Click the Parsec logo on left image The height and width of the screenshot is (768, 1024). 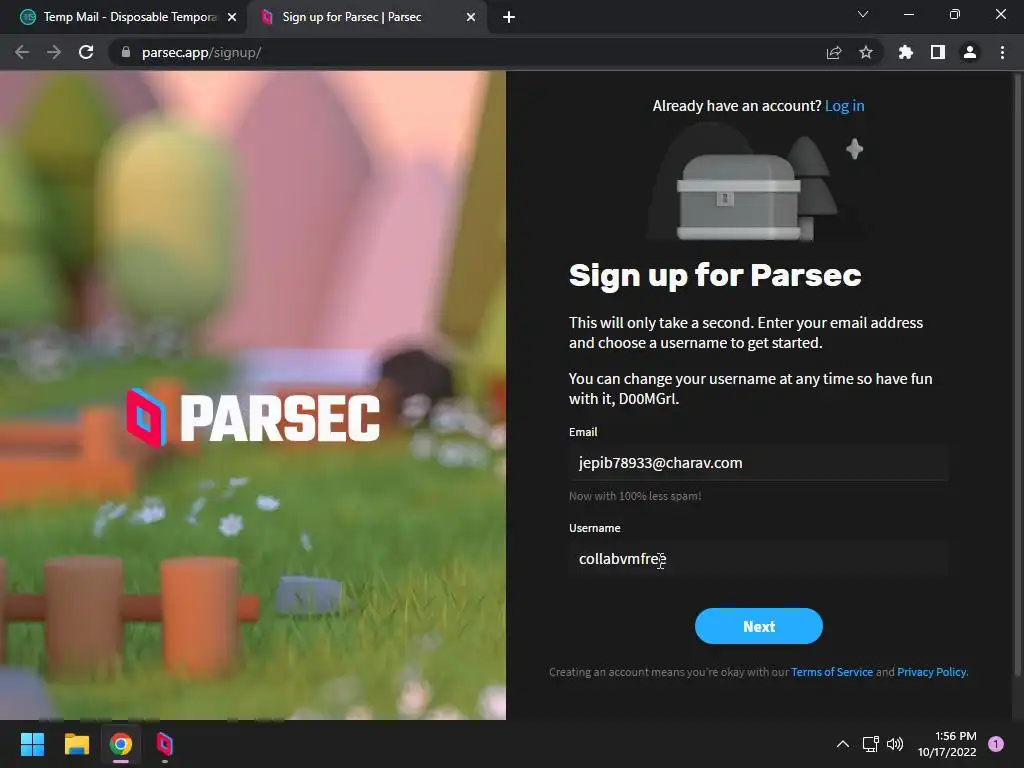click(x=253, y=418)
